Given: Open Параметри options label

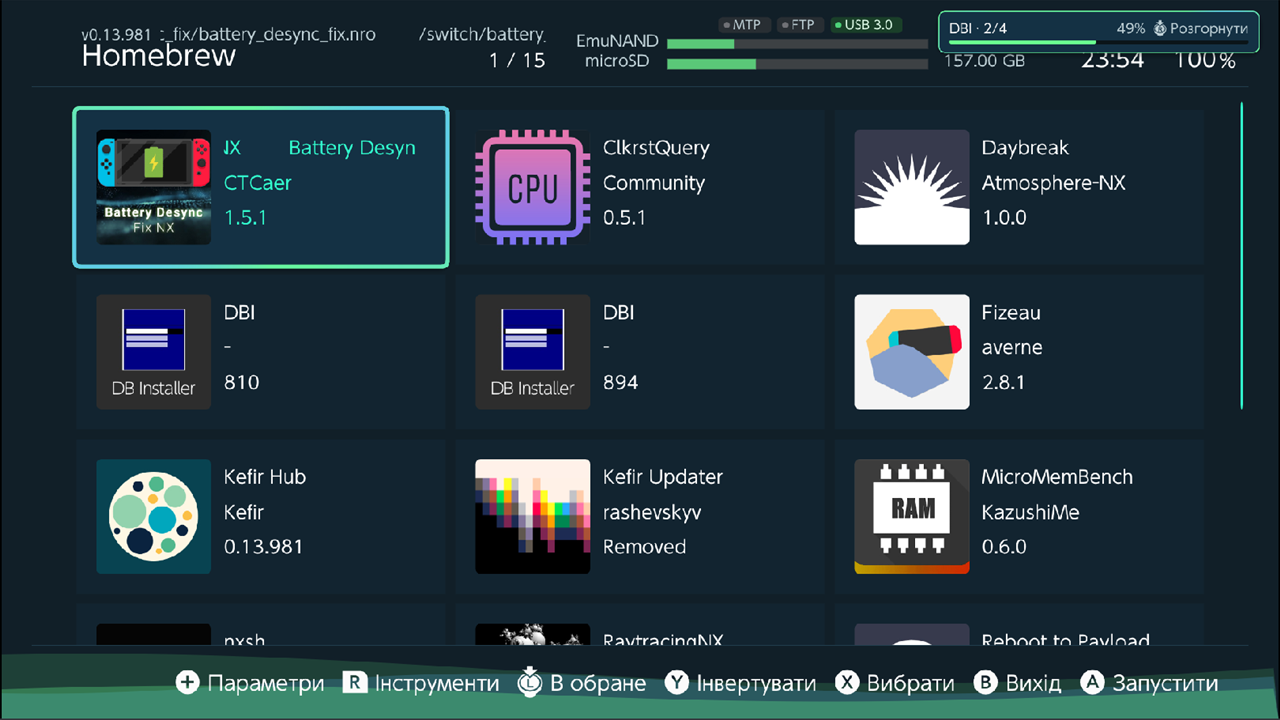Looking at the screenshot, I should click(266, 684).
